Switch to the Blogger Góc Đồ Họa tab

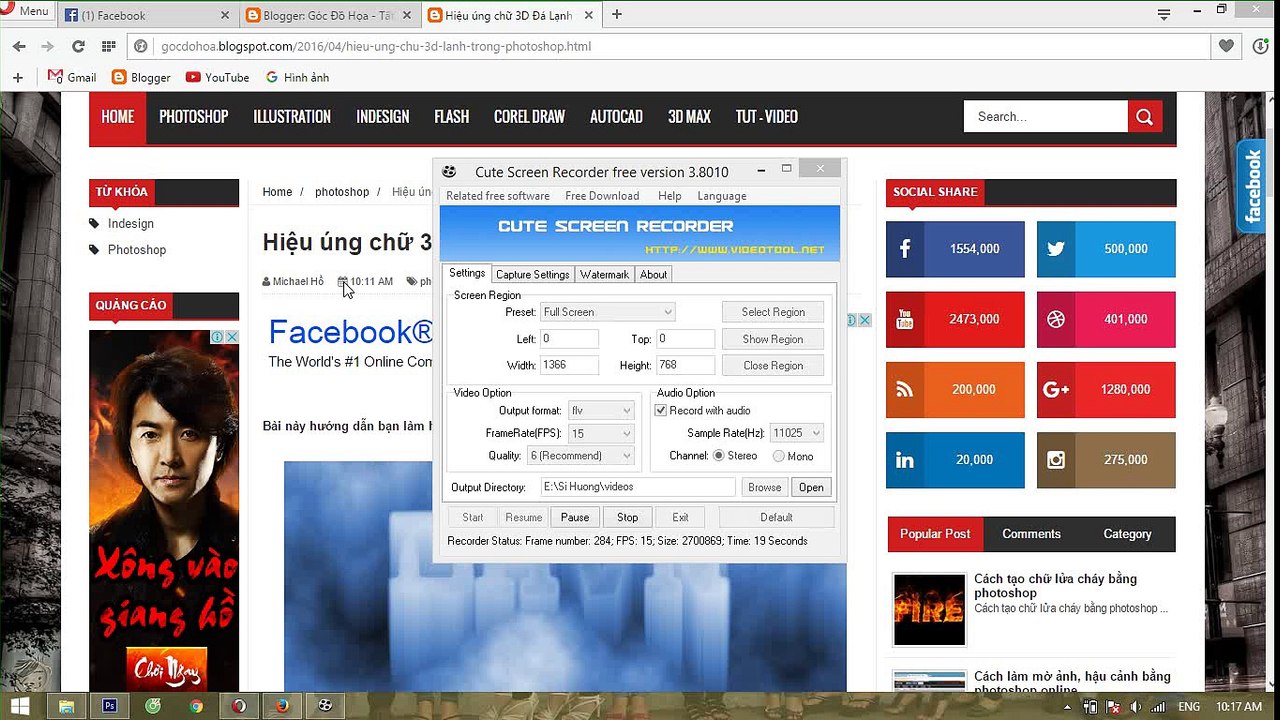(x=329, y=15)
